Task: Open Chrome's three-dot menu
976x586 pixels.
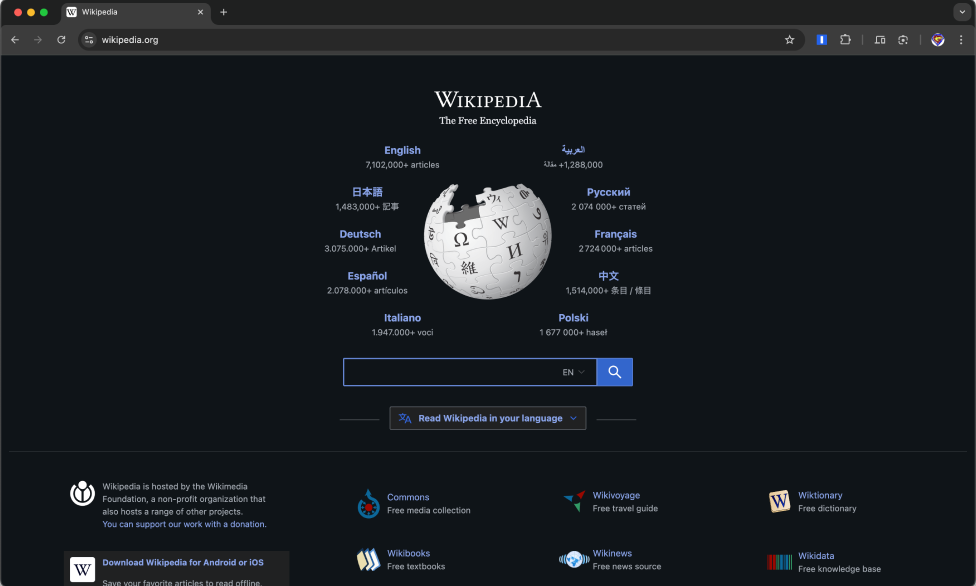Action: (x=963, y=39)
